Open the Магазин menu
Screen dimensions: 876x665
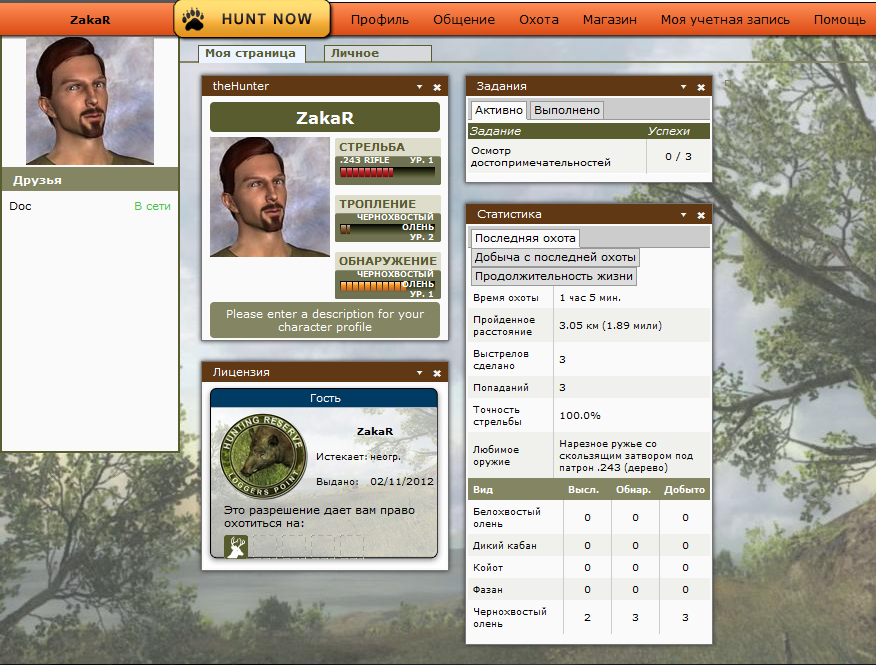tap(610, 20)
